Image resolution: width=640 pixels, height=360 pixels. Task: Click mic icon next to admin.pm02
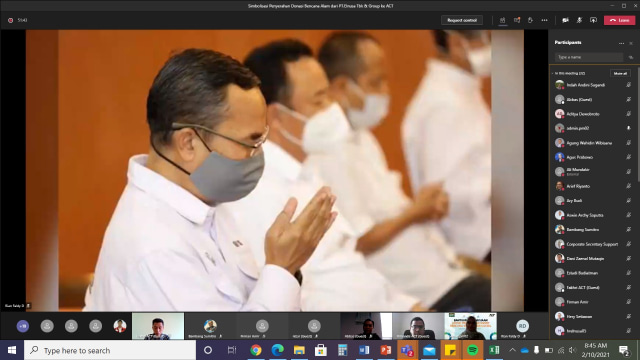[629, 128]
